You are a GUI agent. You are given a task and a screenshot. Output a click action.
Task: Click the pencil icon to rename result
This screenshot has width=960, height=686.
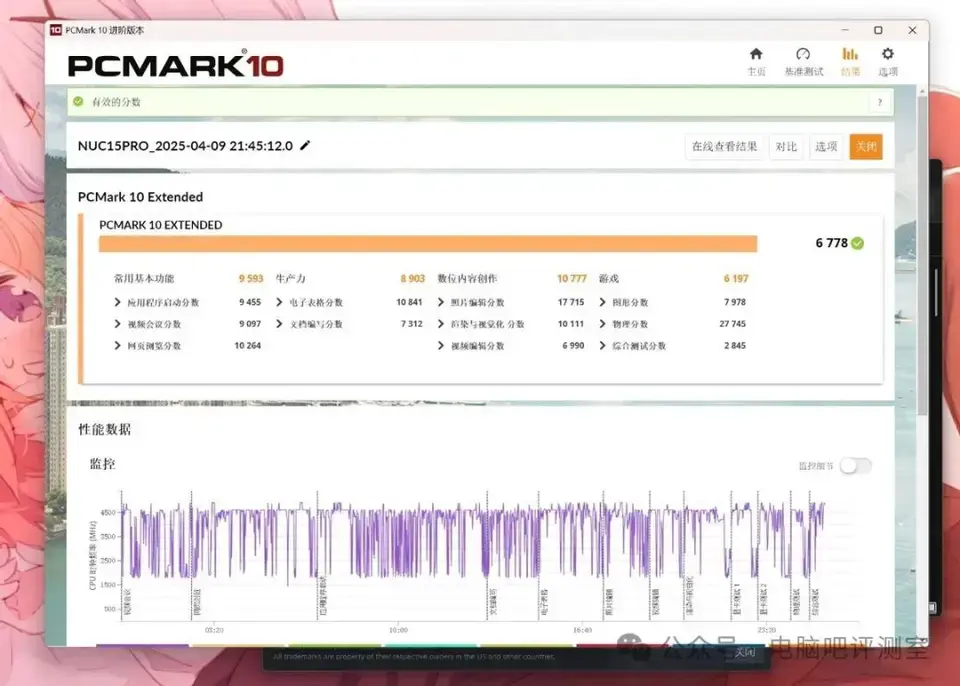305,145
